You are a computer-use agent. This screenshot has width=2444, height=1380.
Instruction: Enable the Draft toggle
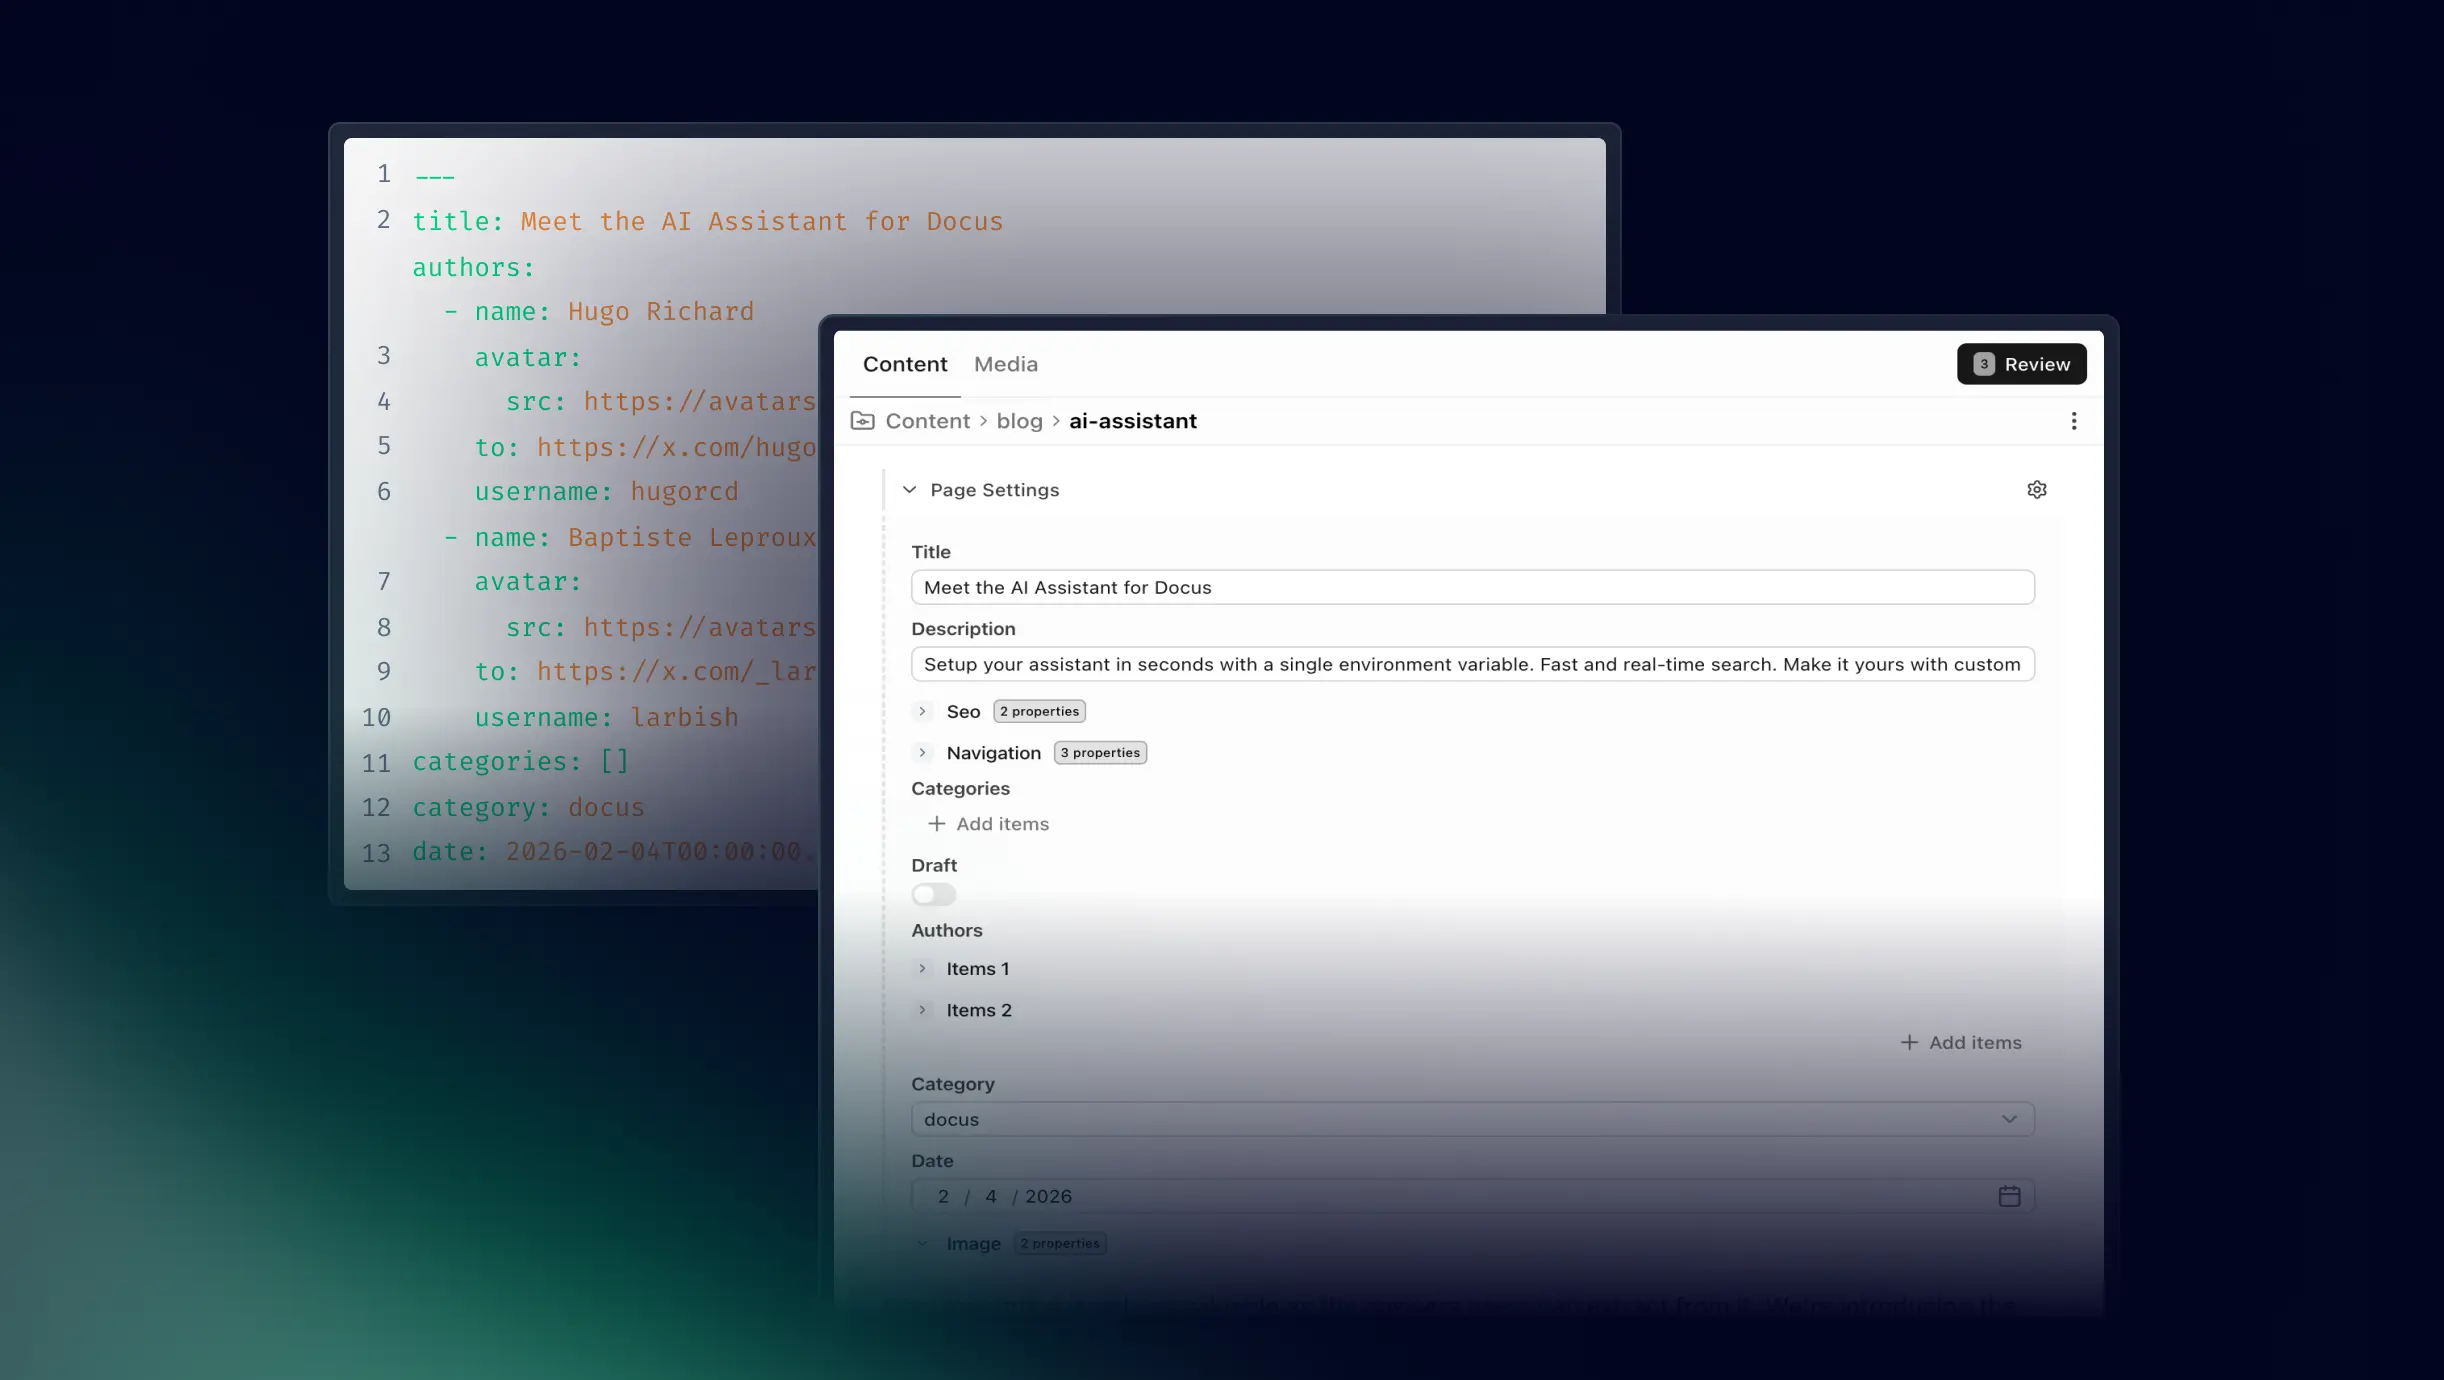tap(931, 894)
